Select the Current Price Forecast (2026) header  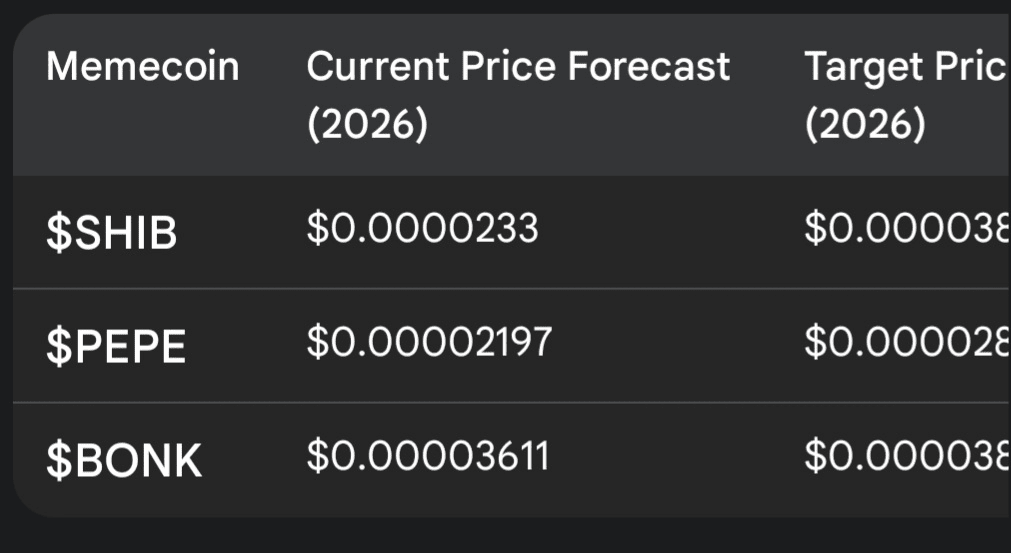[x=518, y=95]
